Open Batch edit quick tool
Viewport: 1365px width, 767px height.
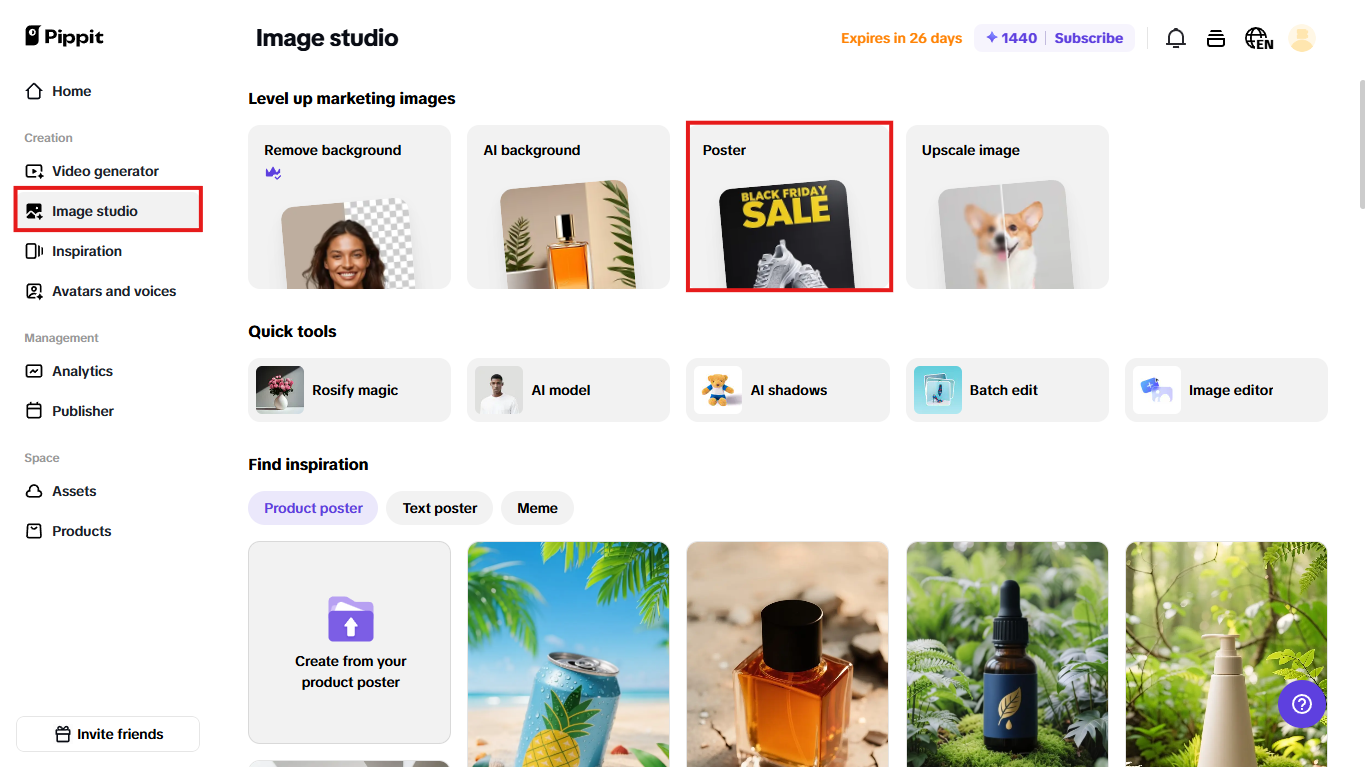pos(1006,390)
